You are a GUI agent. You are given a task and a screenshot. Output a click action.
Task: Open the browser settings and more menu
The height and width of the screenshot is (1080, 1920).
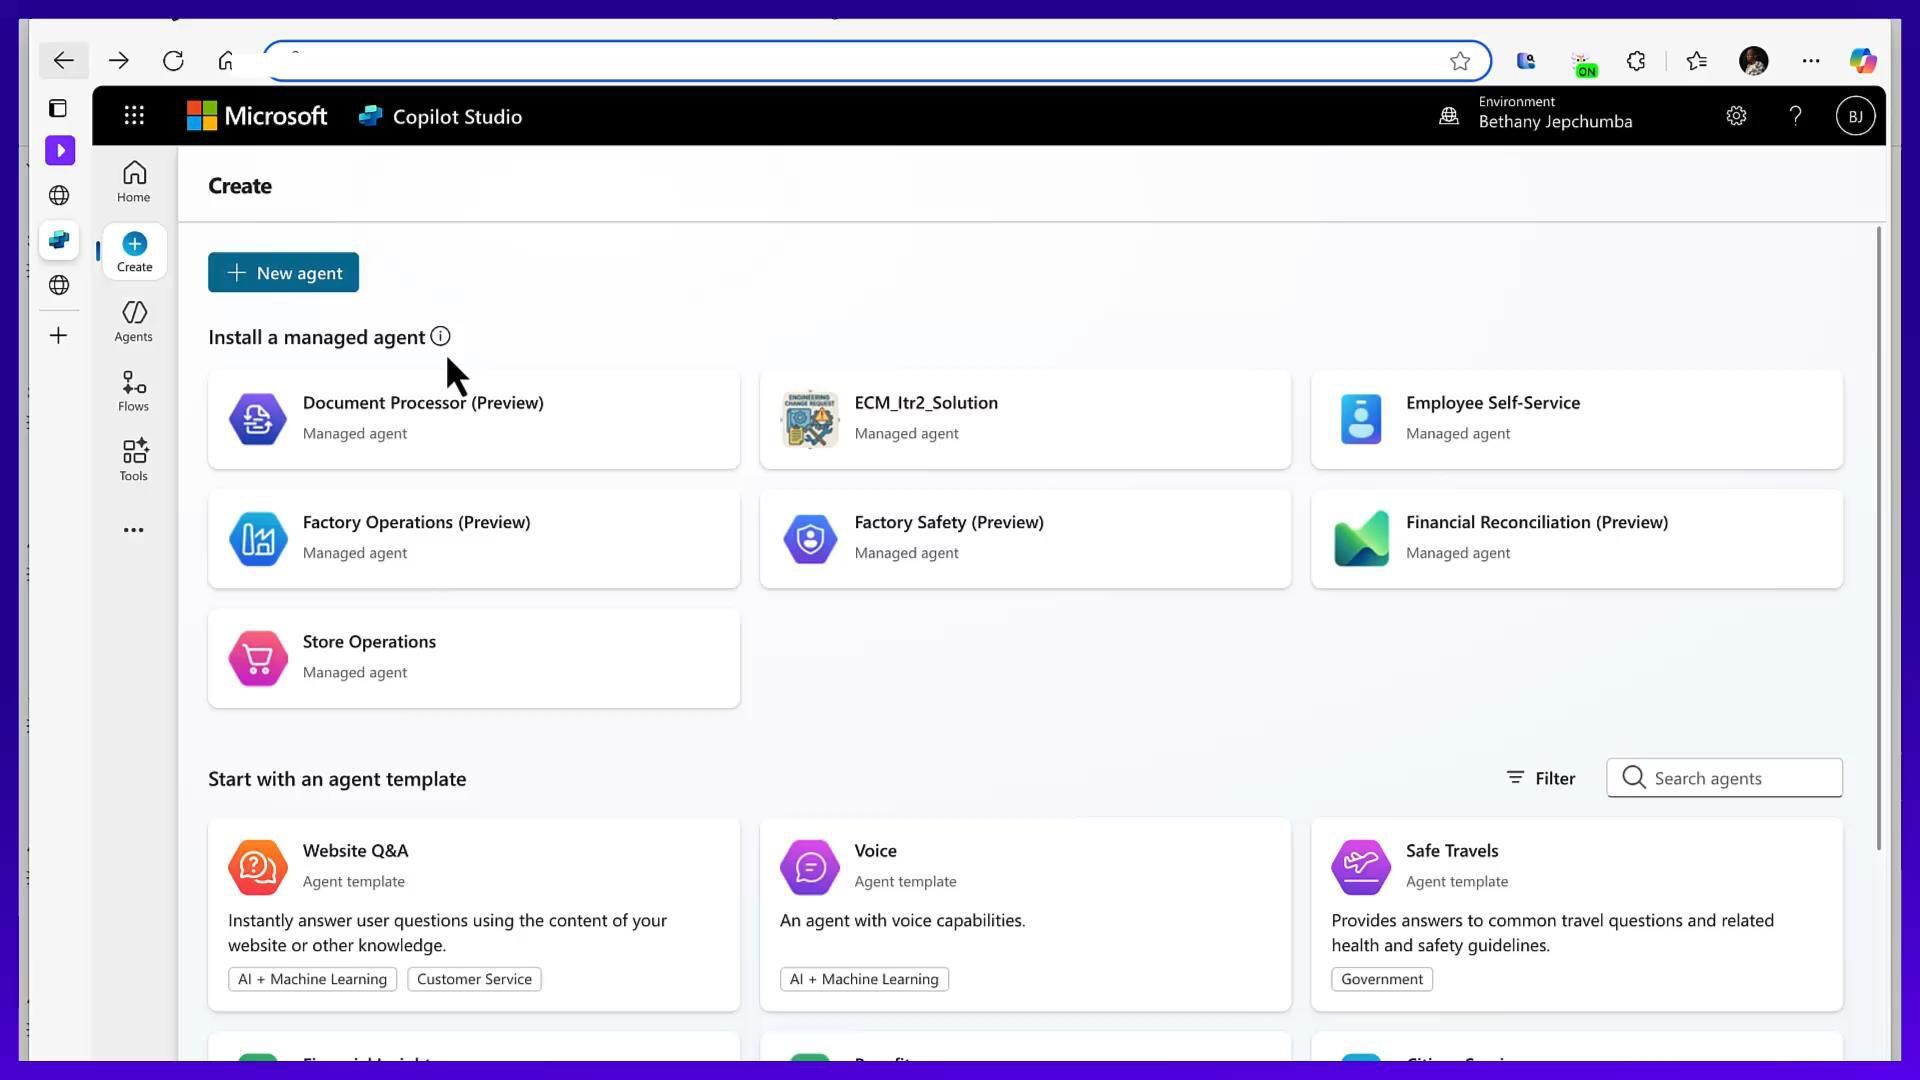coord(1811,61)
